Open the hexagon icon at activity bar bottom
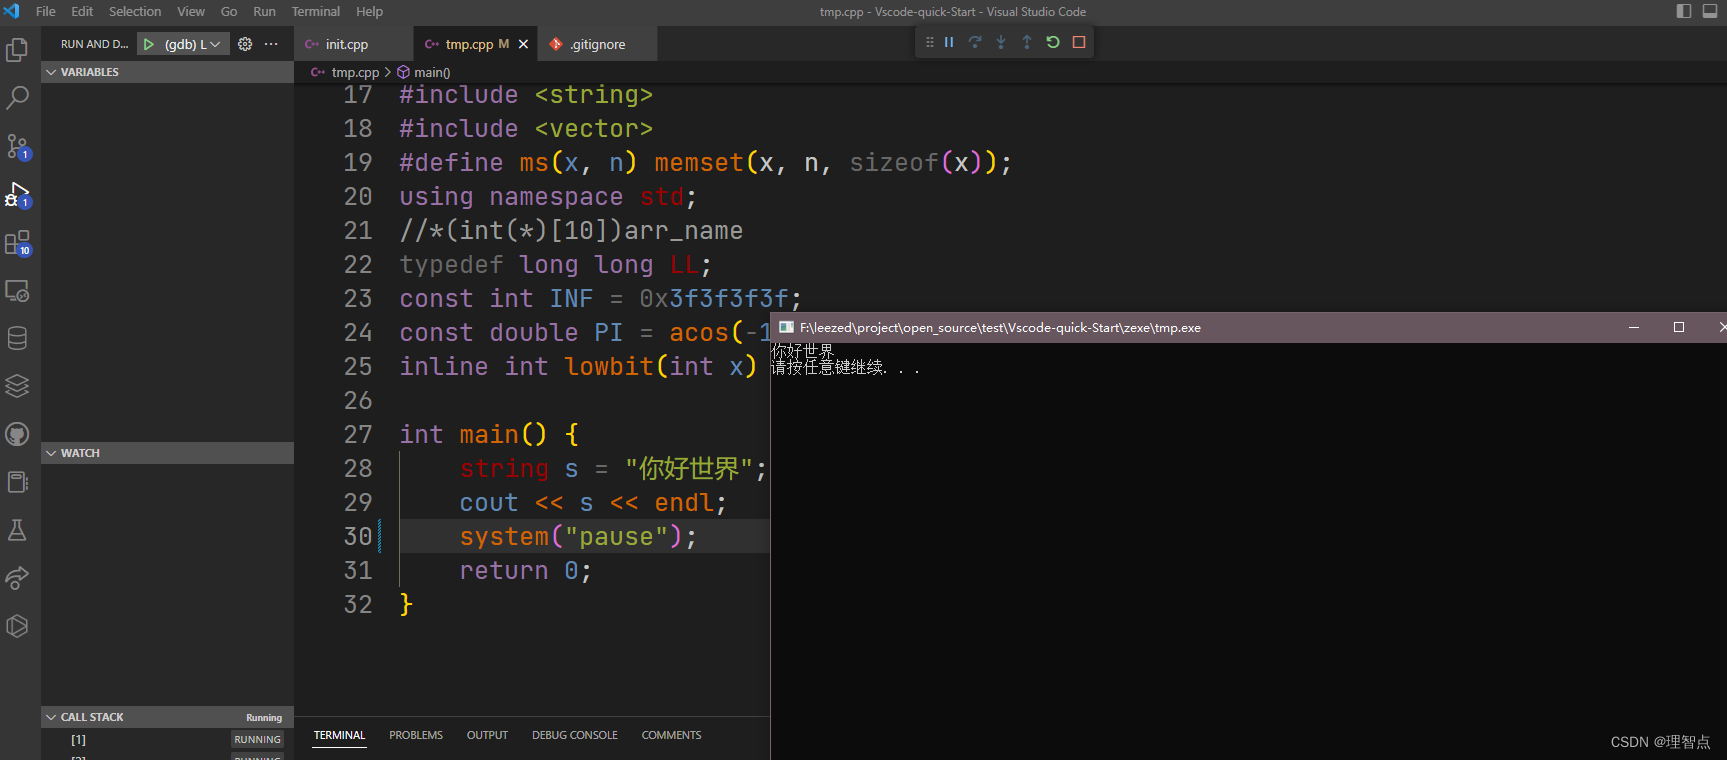Screen dimensions: 1727x760 (x=17, y=626)
